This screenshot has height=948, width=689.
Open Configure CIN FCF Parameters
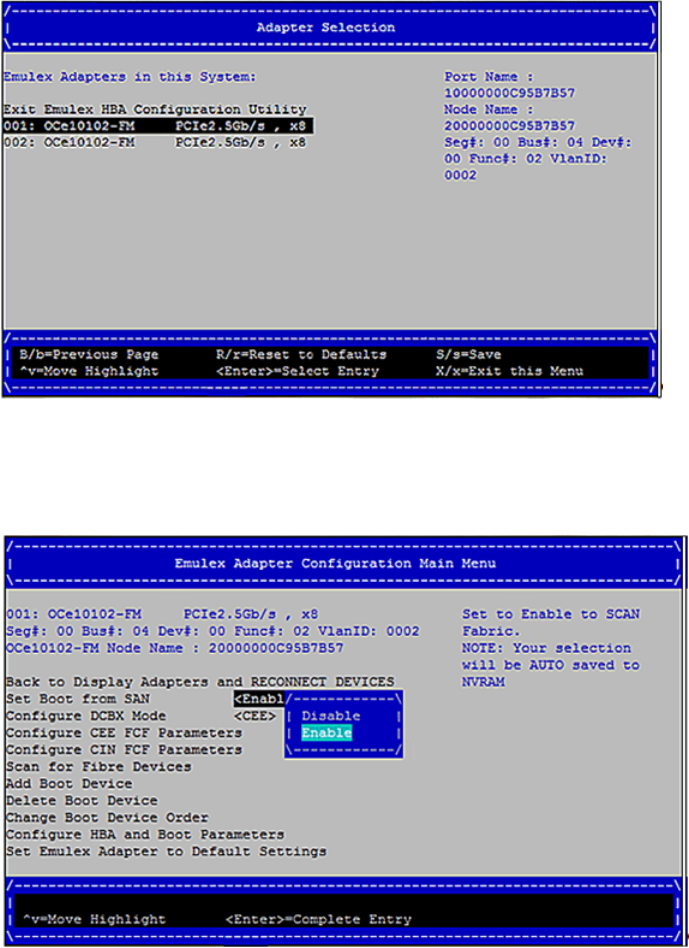tap(124, 750)
